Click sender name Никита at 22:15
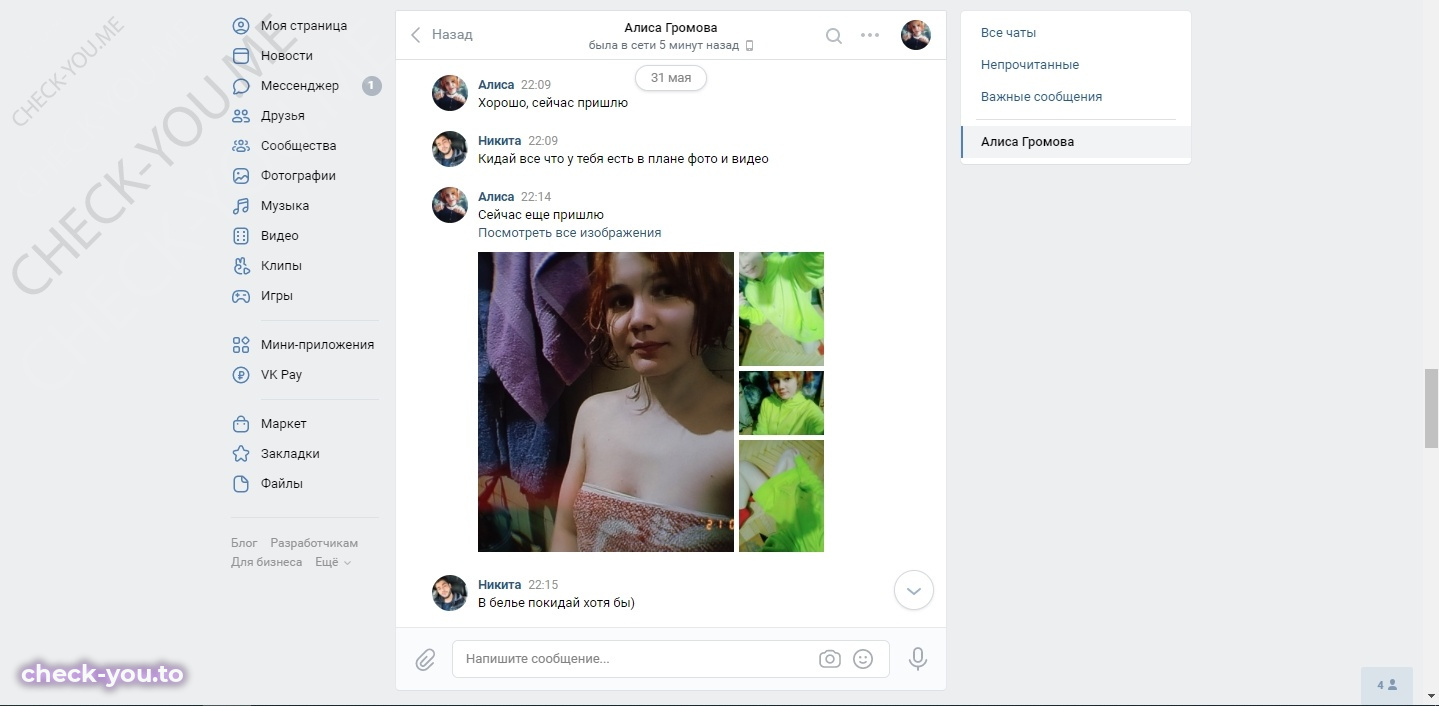The image size is (1439, 706). coord(500,585)
